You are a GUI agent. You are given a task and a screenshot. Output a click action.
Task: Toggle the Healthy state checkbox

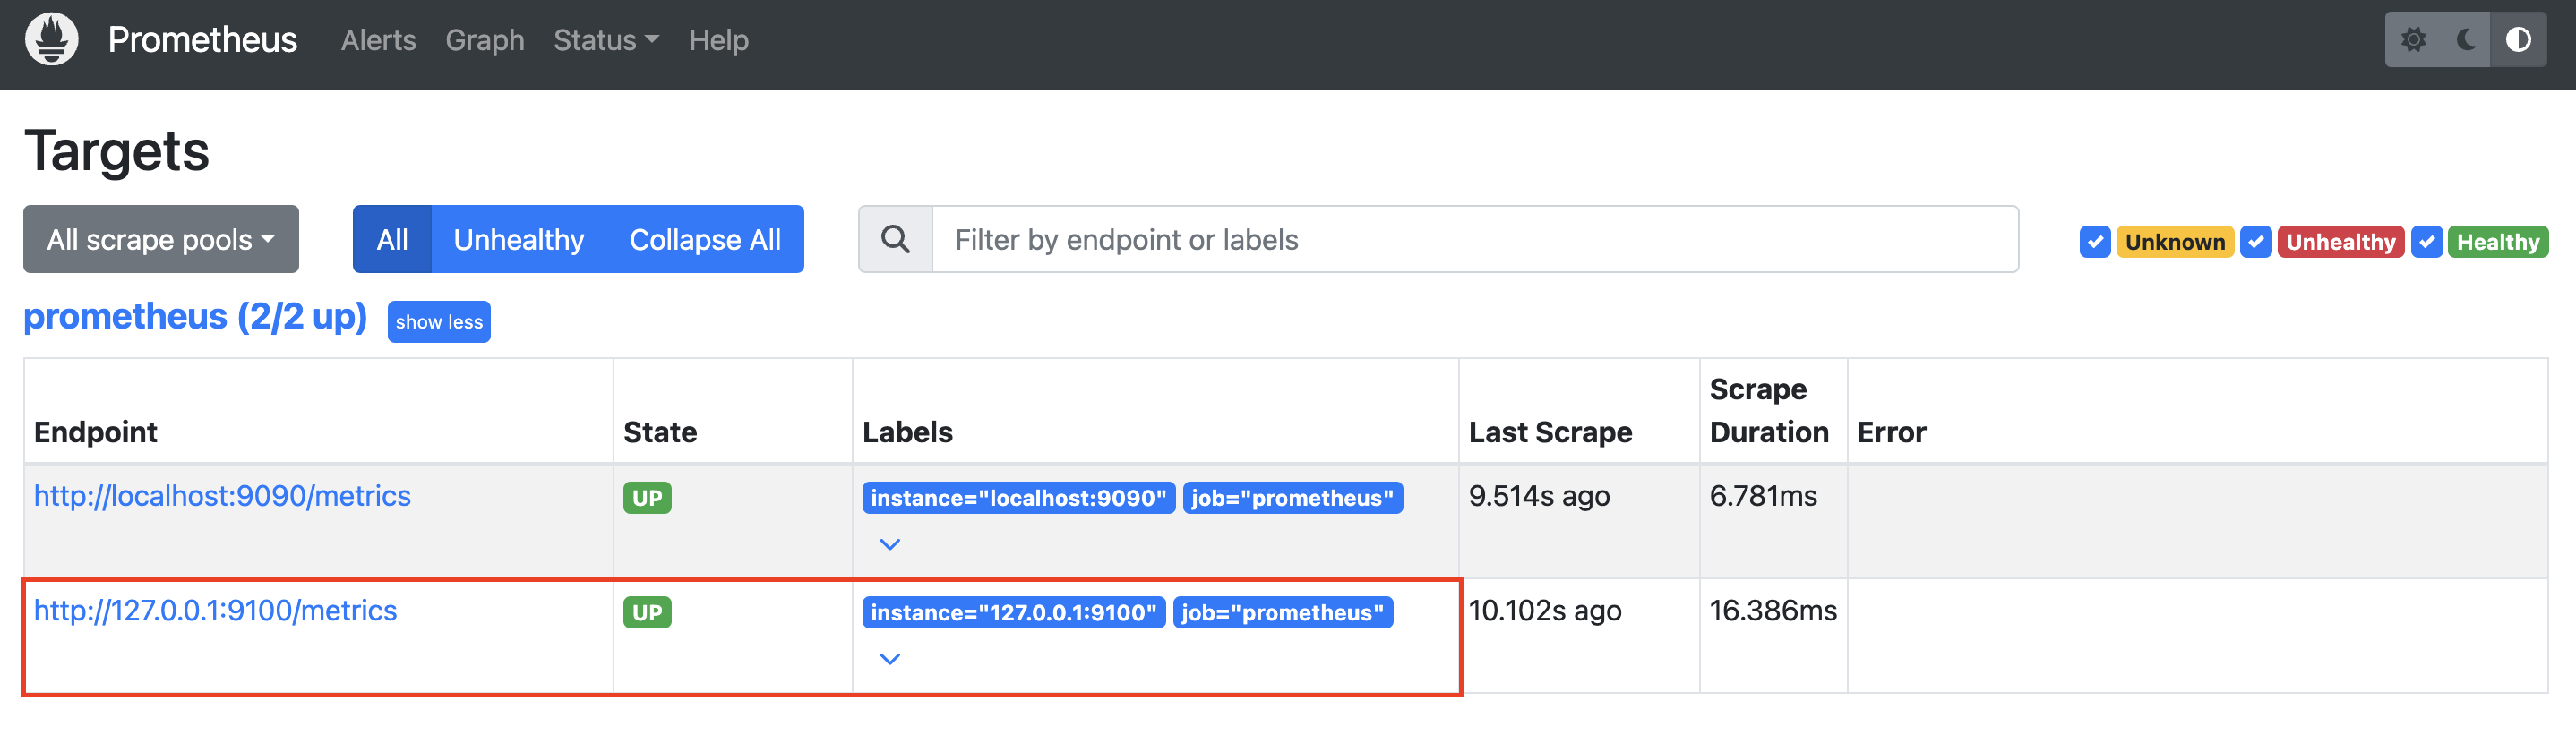[x=2427, y=242]
